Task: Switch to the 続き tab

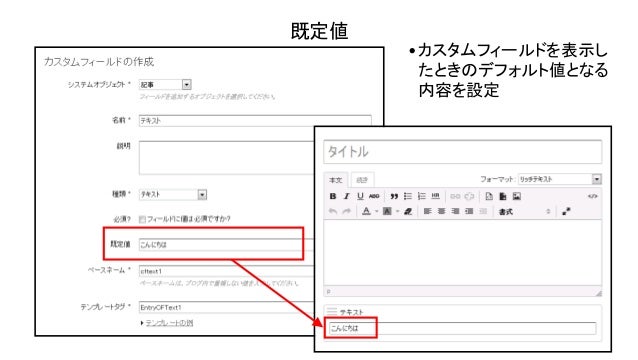Action: point(362,180)
